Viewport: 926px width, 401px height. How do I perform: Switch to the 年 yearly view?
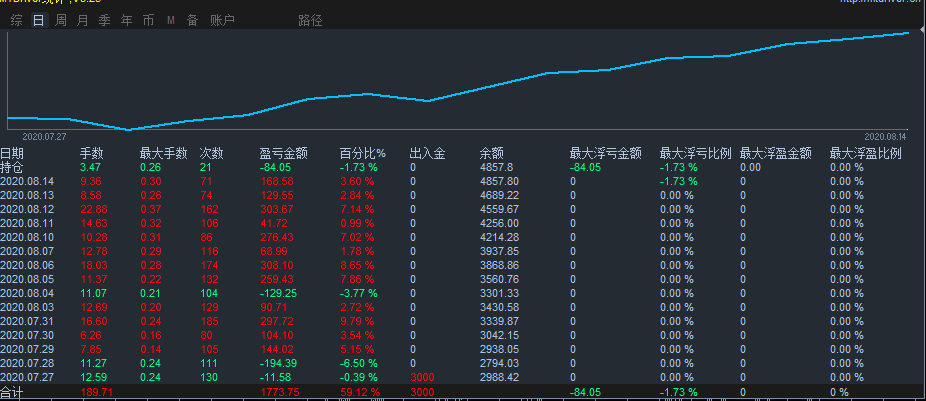(x=126, y=21)
